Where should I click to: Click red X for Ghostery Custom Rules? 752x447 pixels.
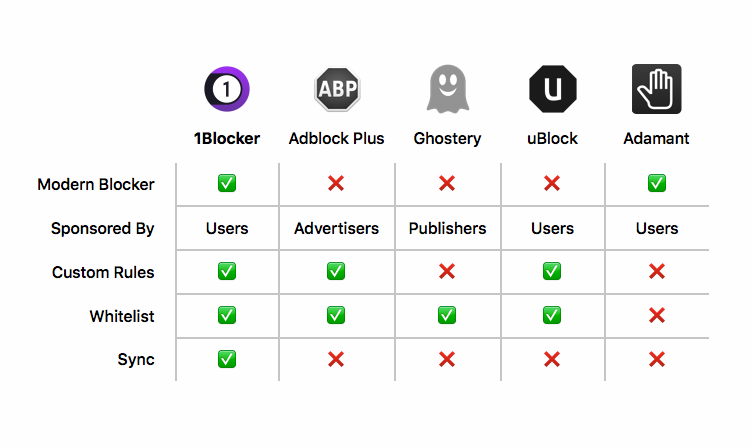tap(447, 271)
